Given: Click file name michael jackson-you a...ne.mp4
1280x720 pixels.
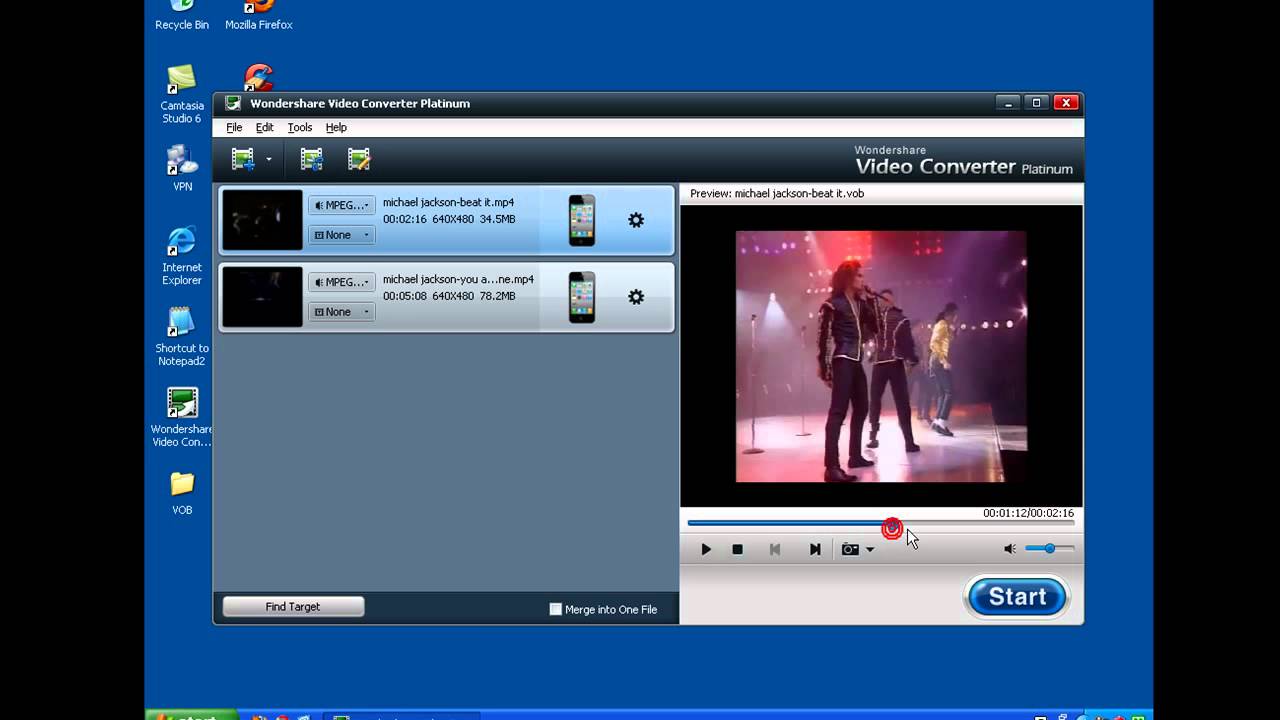Looking at the screenshot, I should pos(458,279).
